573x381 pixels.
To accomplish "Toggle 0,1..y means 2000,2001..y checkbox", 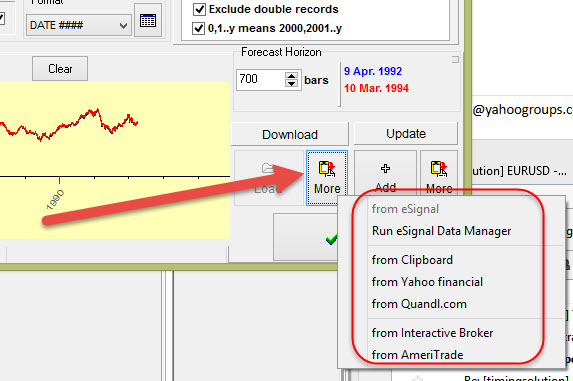I will [x=198, y=28].
